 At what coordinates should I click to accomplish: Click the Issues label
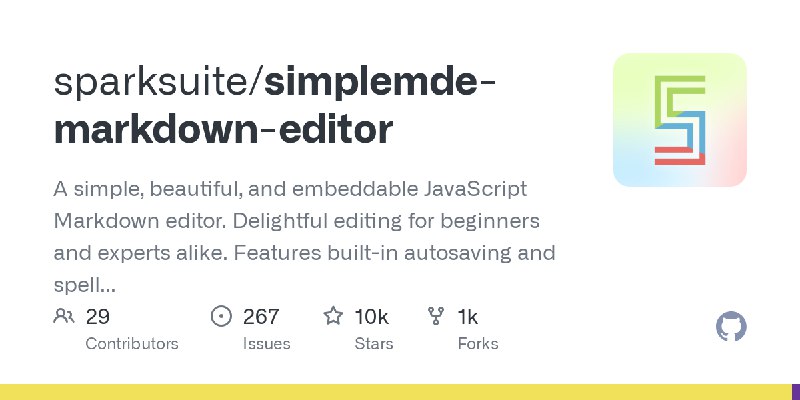point(266,343)
